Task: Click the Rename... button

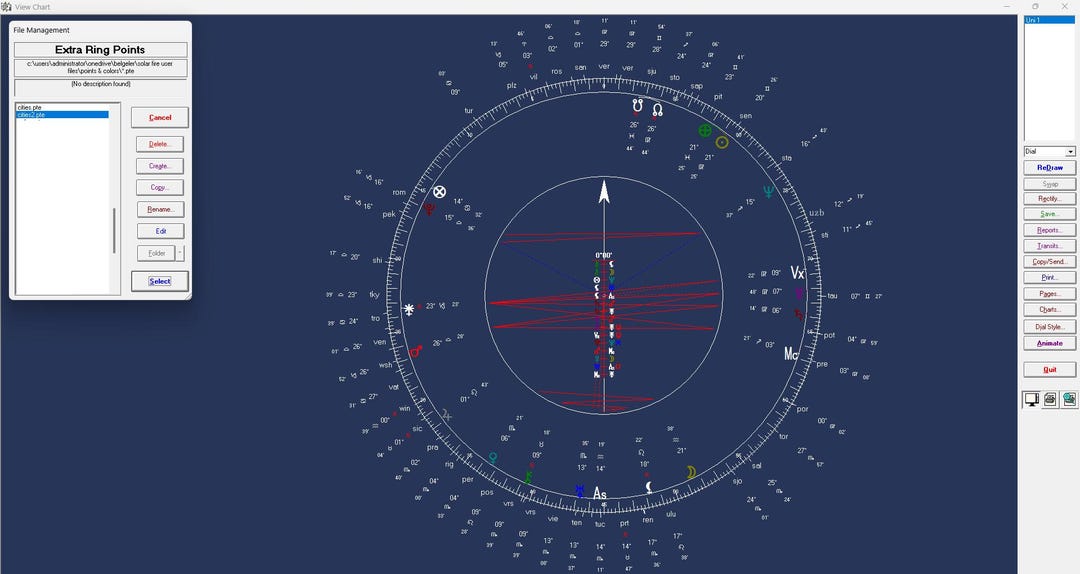Action: 160,209
